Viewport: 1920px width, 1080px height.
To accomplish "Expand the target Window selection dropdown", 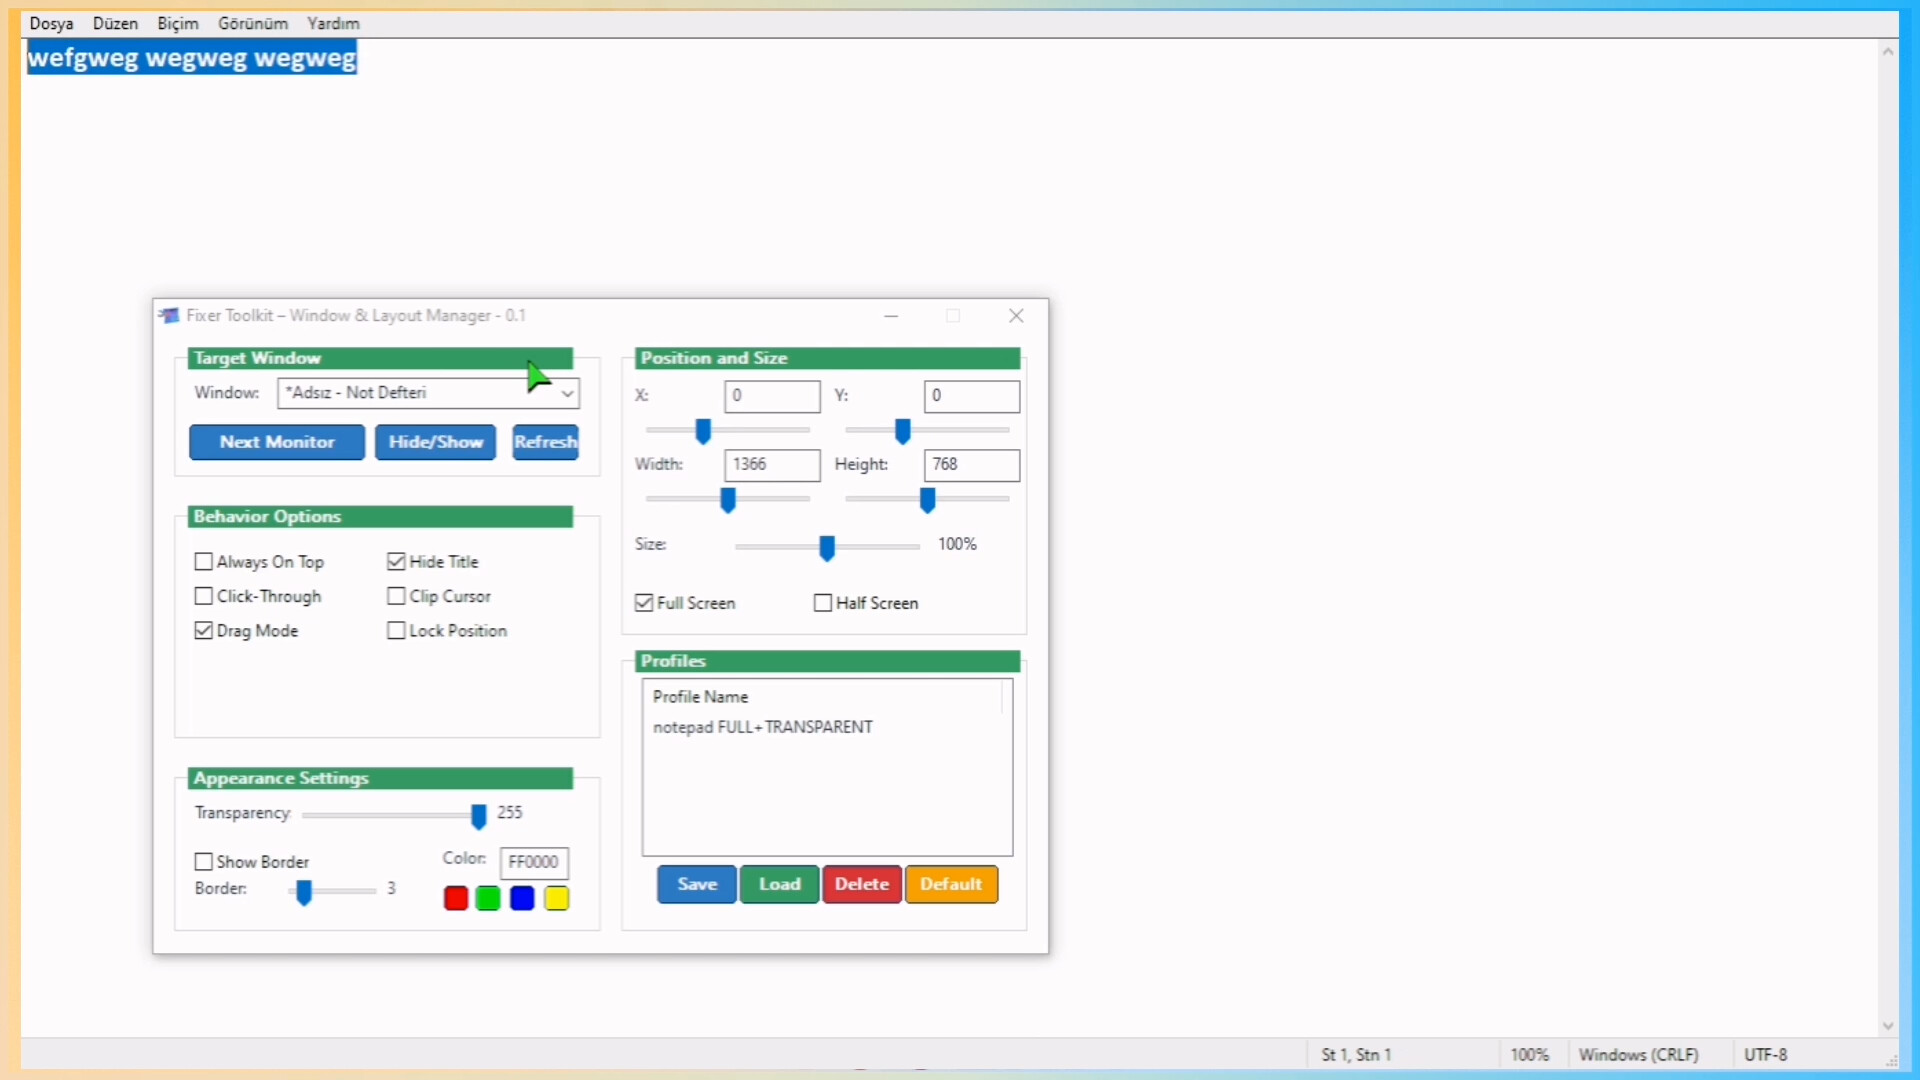I will click(x=566, y=393).
